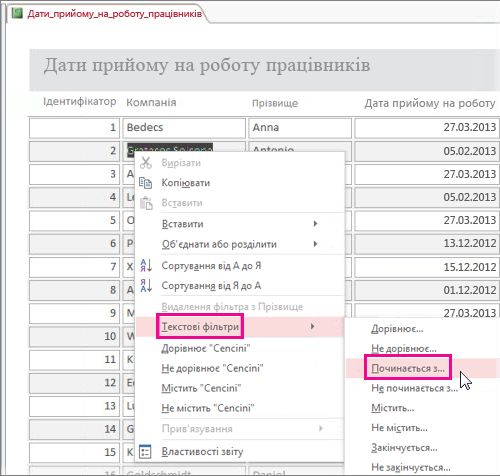500x476 pixels.
Task: Click identifier cell 7
Action: pos(74,267)
